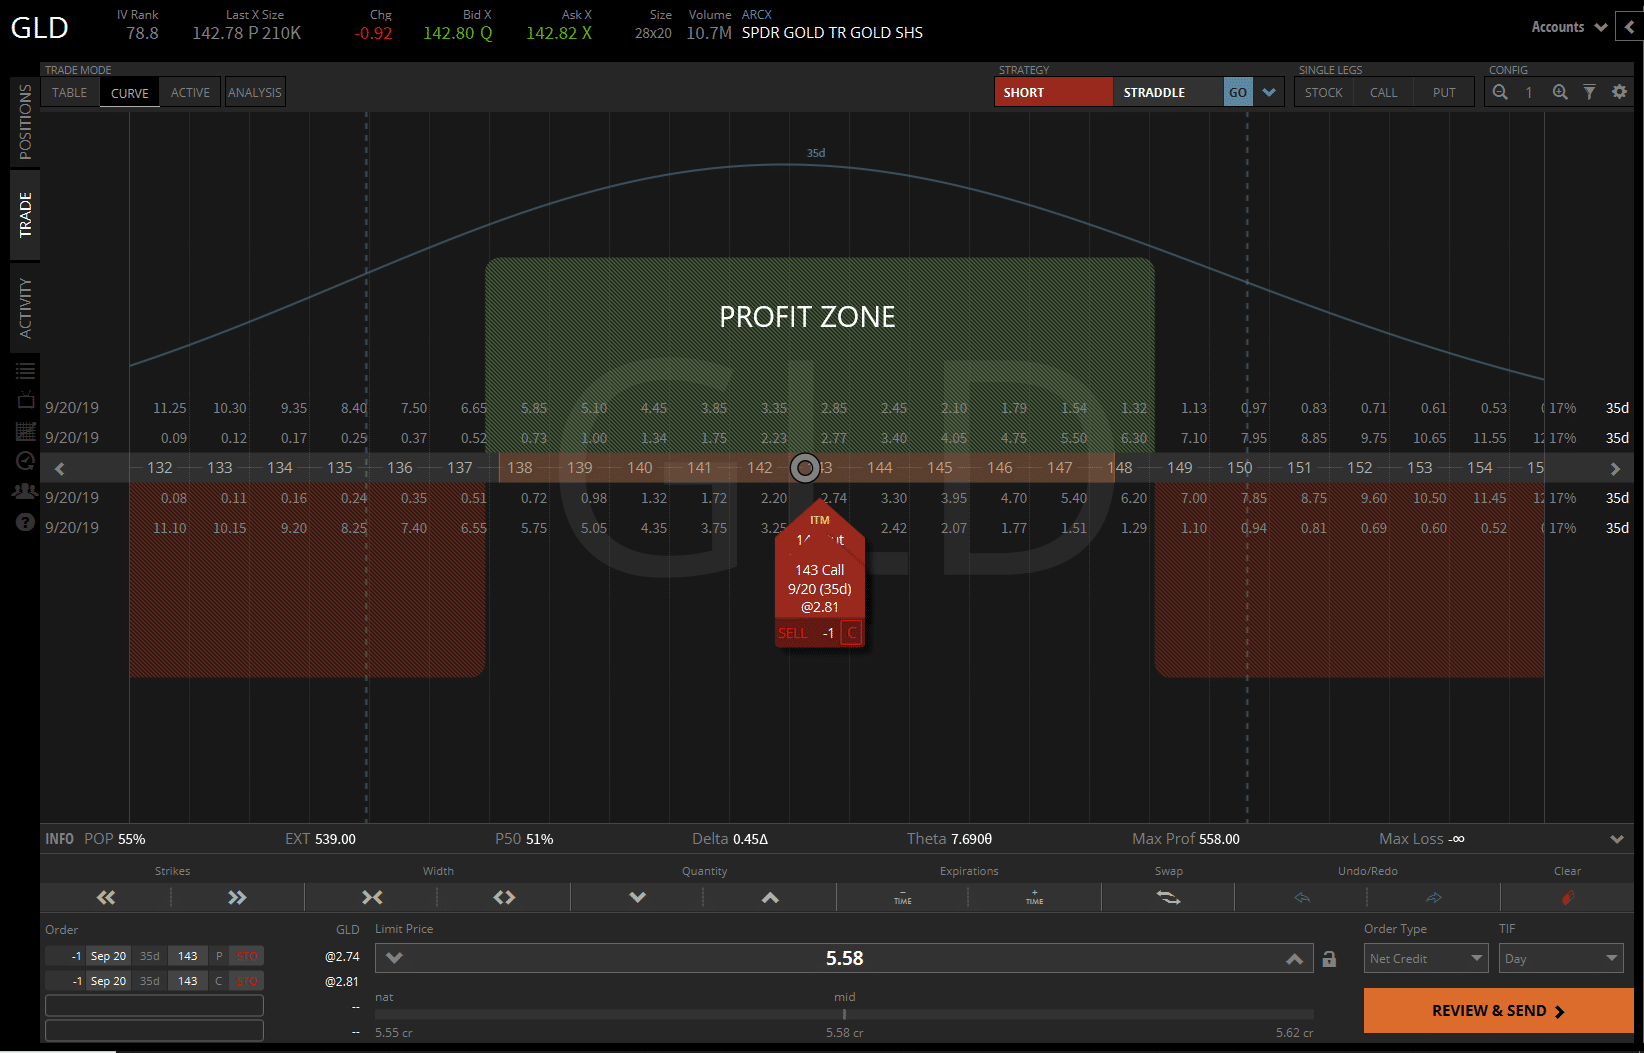The height and width of the screenshot is (1053, 1644).
Task: Click the REVIEW & SEND button
Action: point(1497,1010)
